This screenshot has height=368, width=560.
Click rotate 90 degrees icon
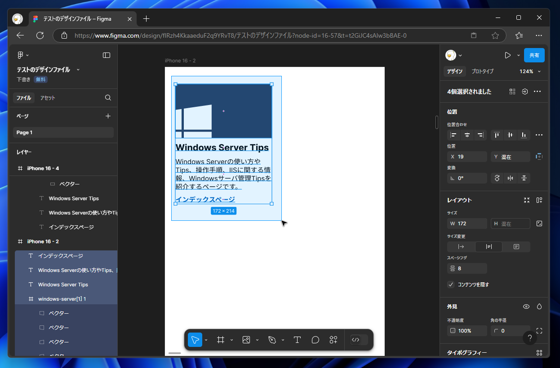click(497, 178)
